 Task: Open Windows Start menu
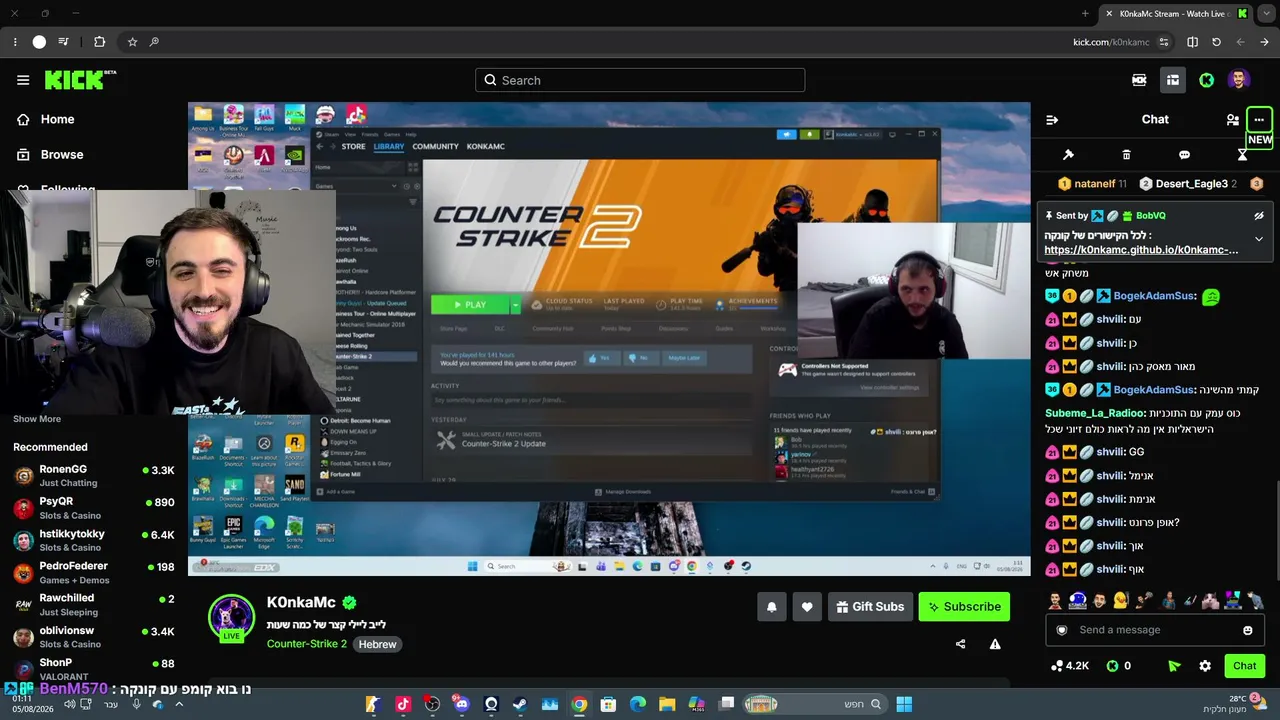pyautogui.click(x=904, y=704)
